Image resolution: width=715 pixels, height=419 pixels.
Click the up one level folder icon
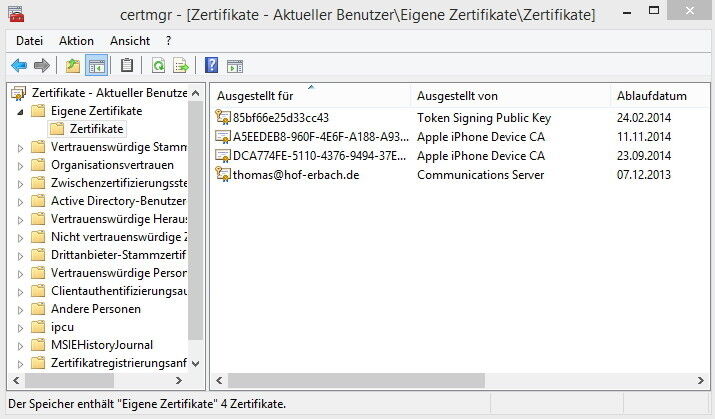(73, 66)
